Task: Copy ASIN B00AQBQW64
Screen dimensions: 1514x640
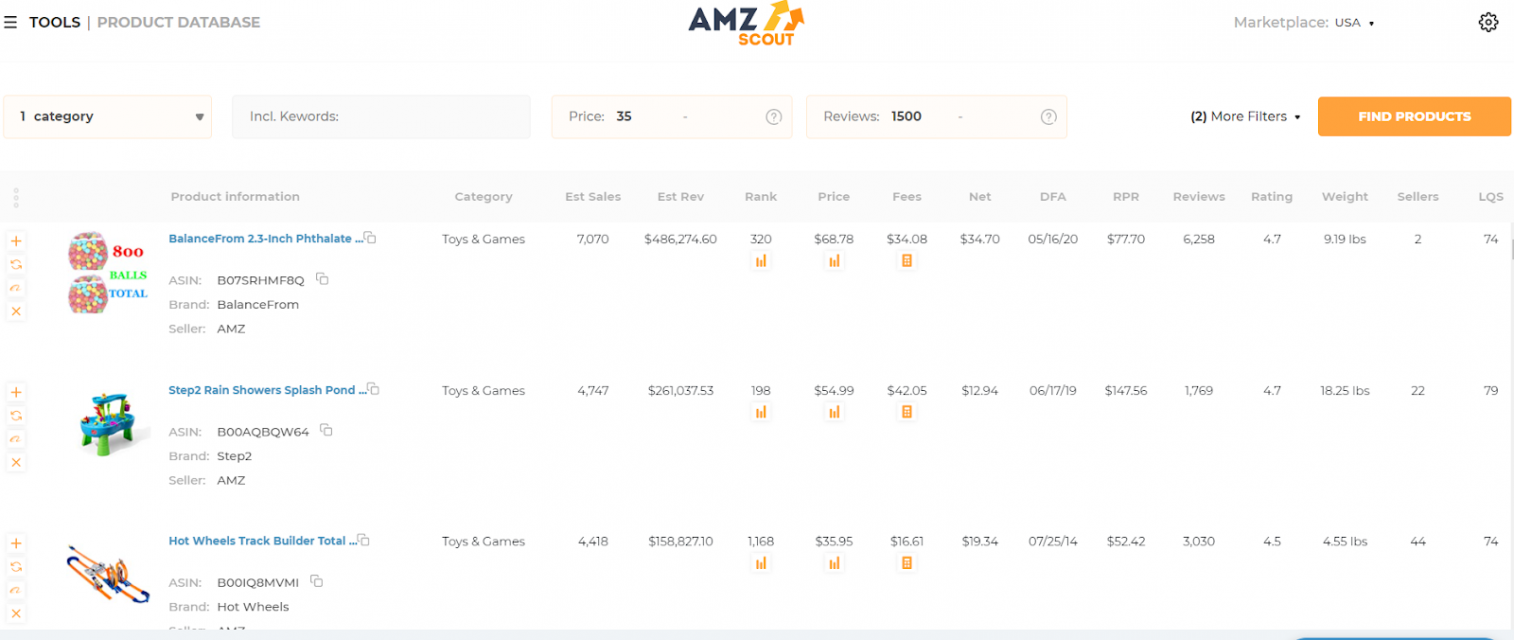Action: click(x=326, y=430)
